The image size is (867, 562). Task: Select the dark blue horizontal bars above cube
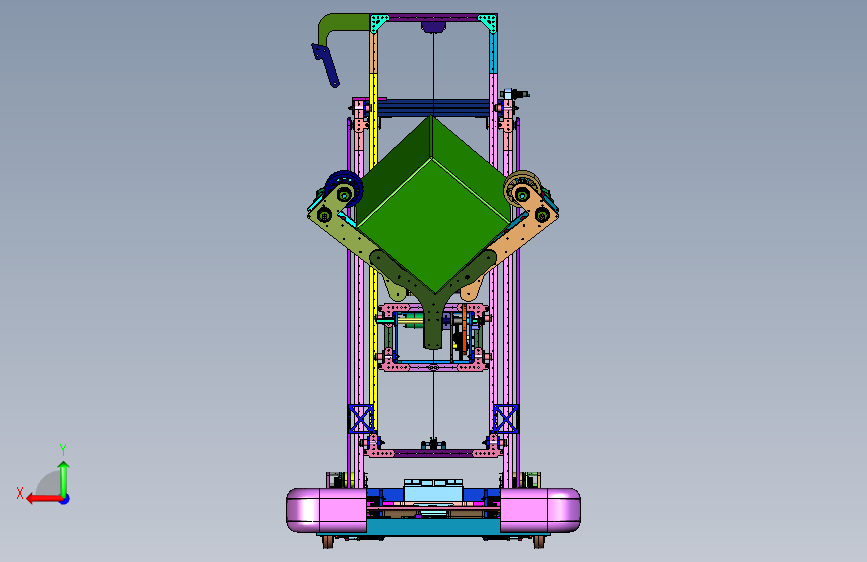[433, 108]
